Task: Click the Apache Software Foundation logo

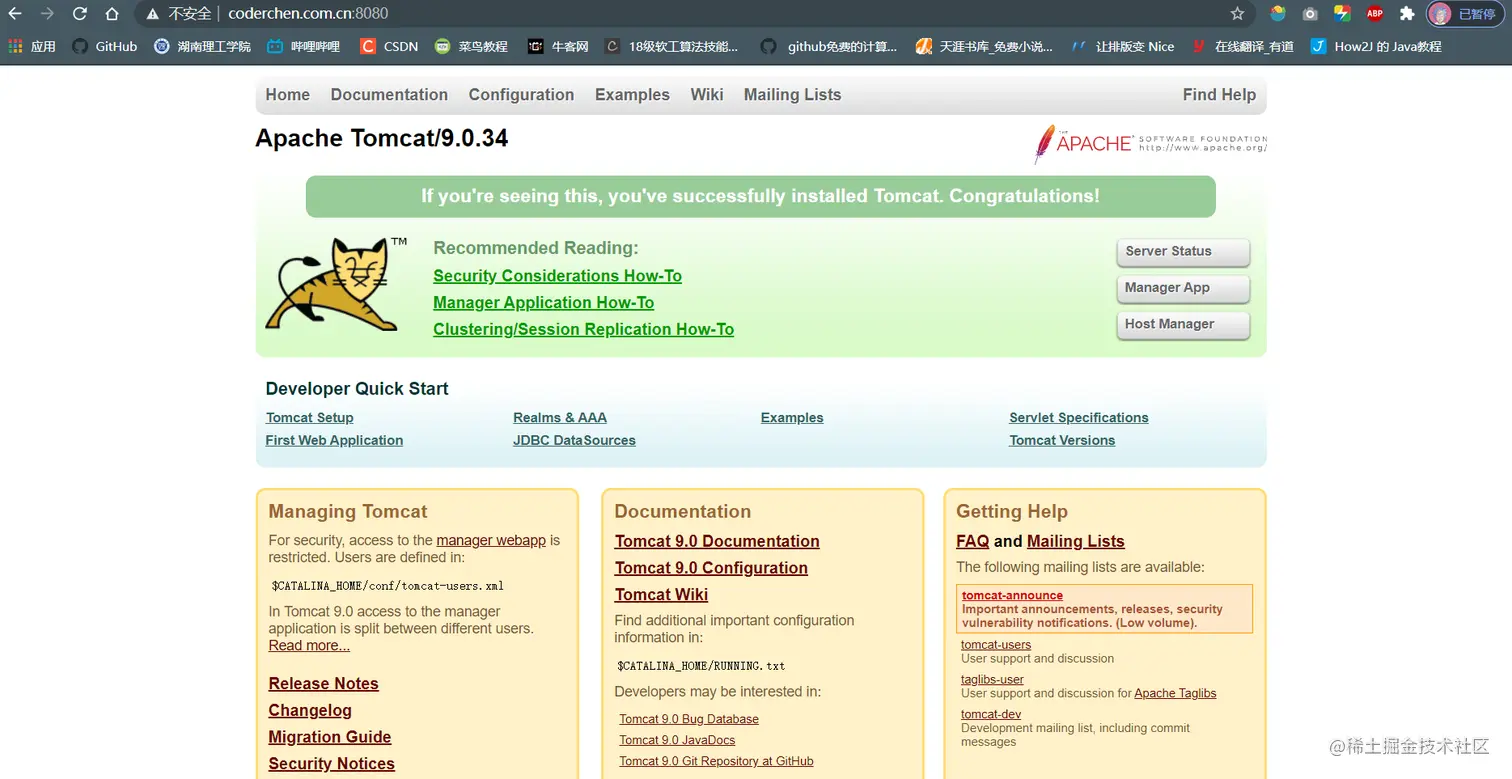Action: (x=1150, y=144)
